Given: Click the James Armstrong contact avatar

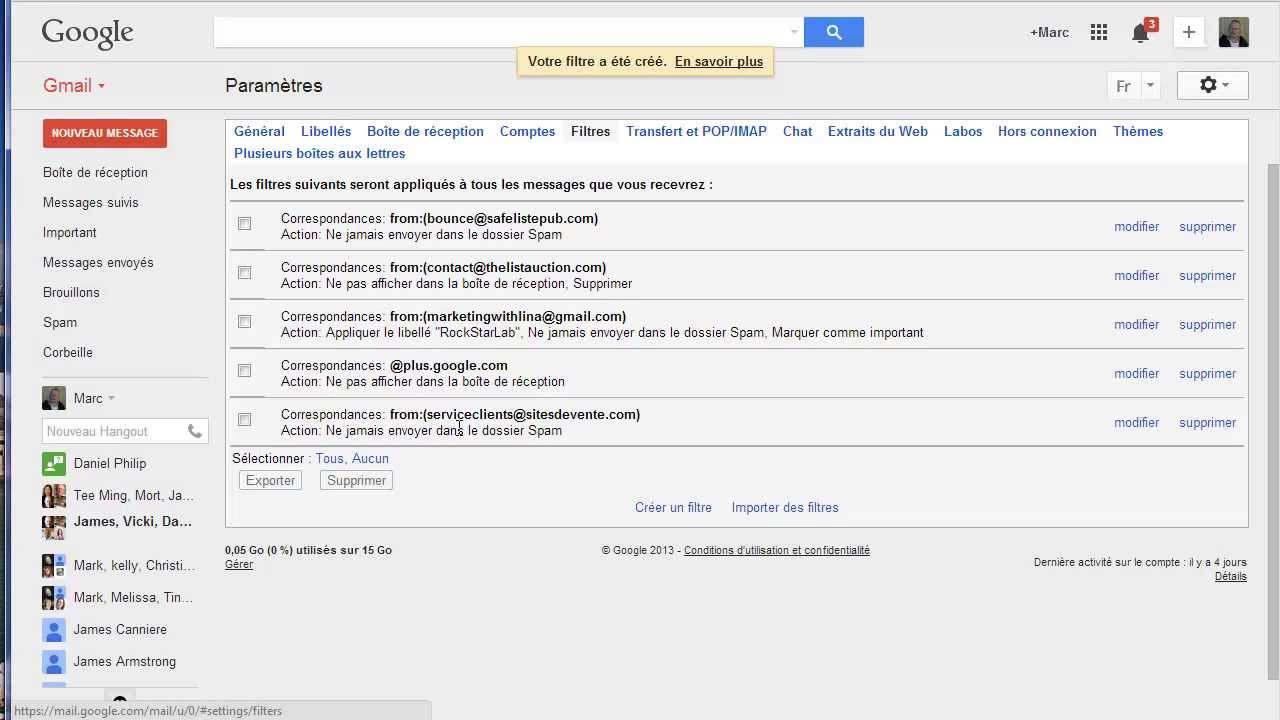Looking at the screenshot, I should pos(54,662).
